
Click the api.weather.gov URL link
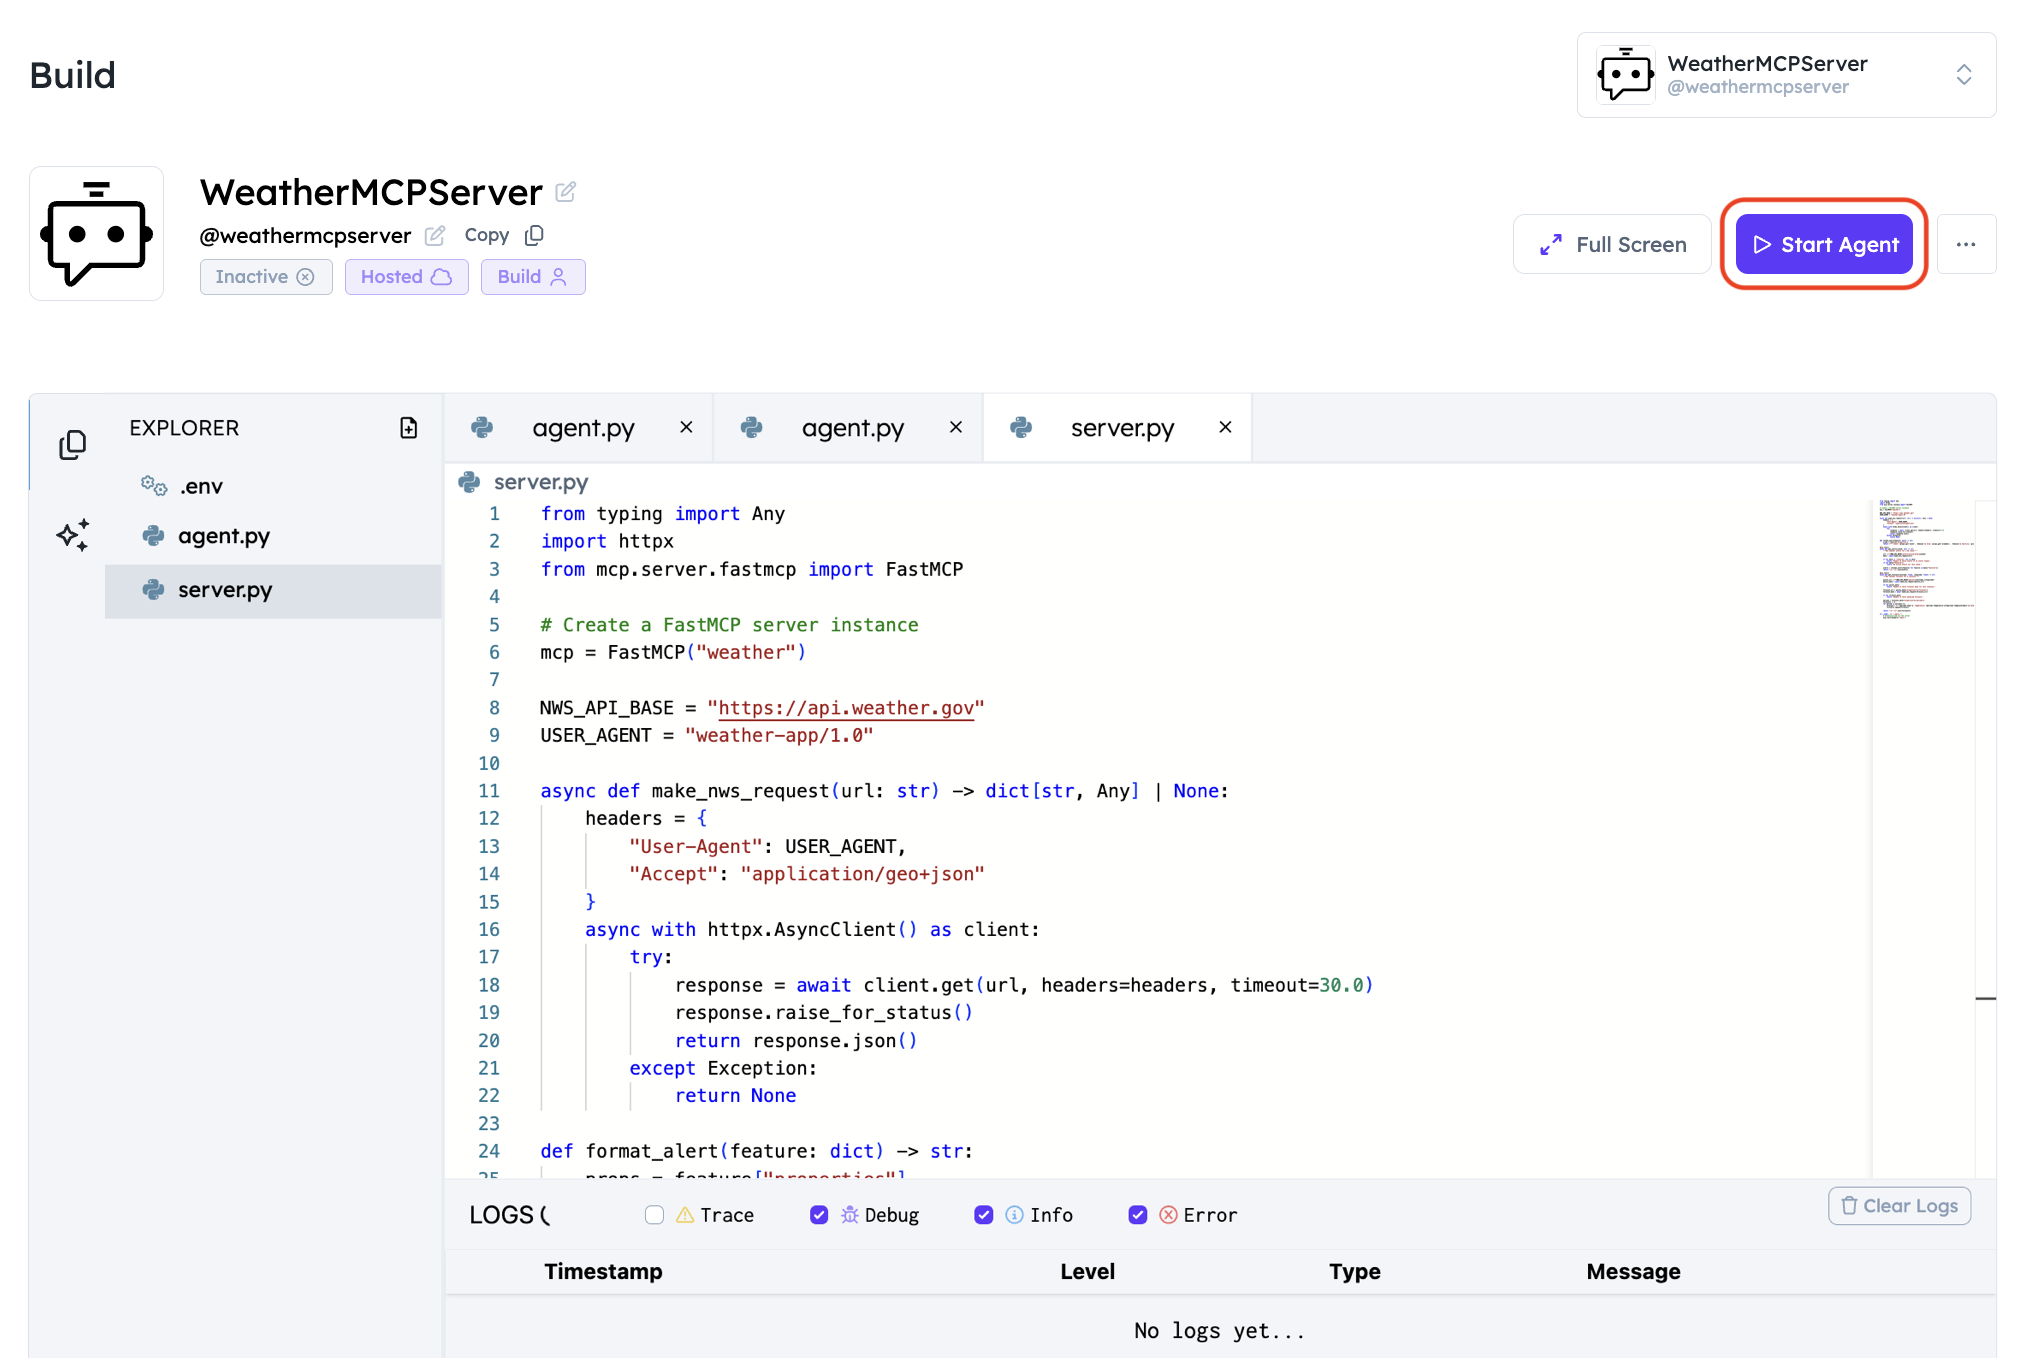pos(846,708)
